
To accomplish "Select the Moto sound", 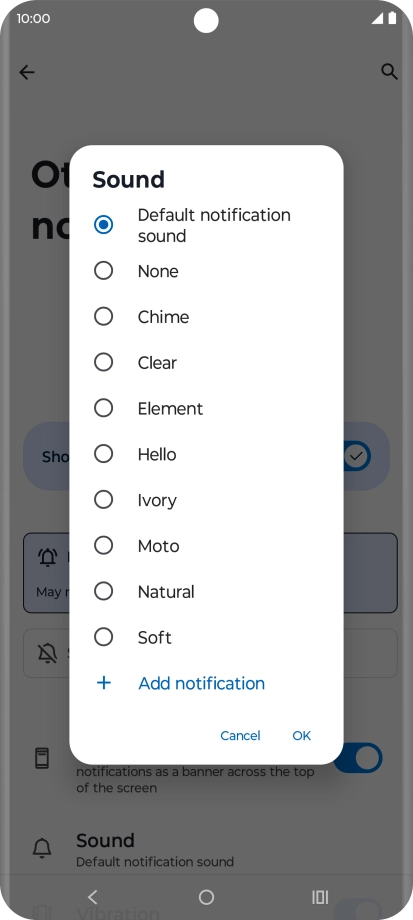I will point(206,546).
